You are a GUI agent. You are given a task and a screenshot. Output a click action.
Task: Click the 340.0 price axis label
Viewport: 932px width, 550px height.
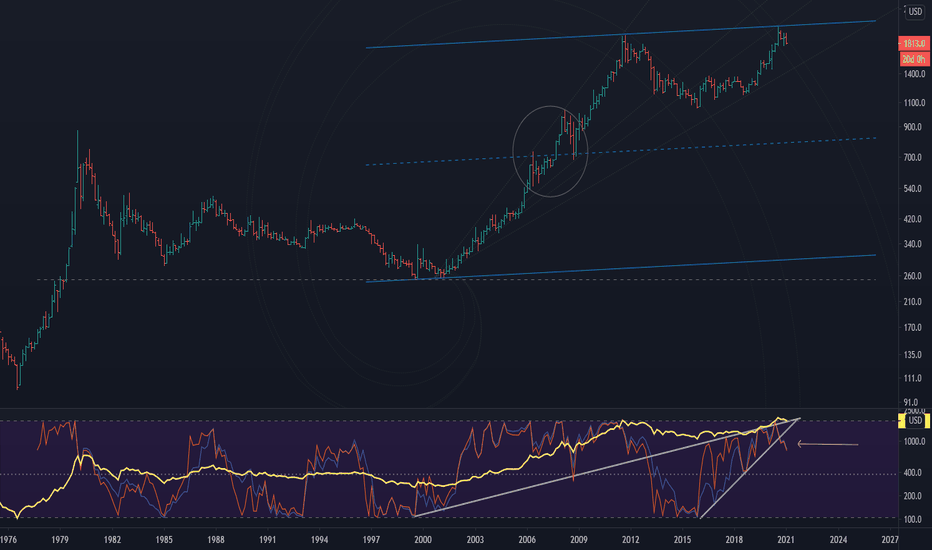click(914, 244)
